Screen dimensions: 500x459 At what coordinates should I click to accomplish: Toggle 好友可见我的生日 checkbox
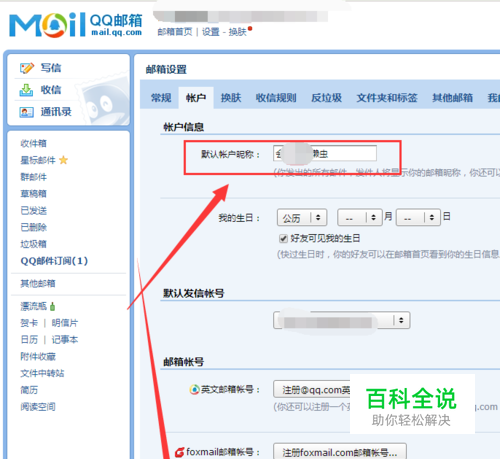(283, 239)
